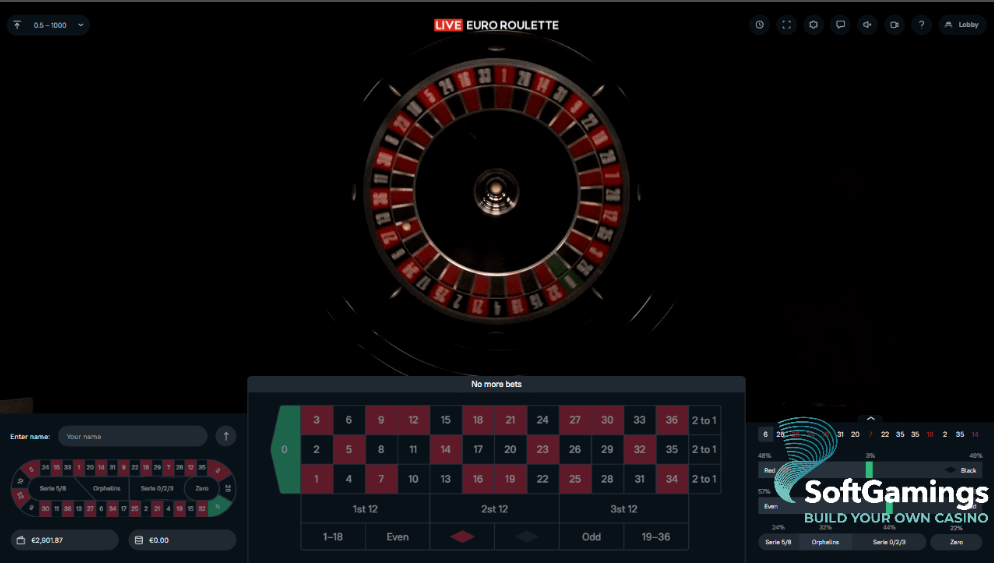Click the green 0 betting cell
This screenshot has width=994, height=563.
285,450
